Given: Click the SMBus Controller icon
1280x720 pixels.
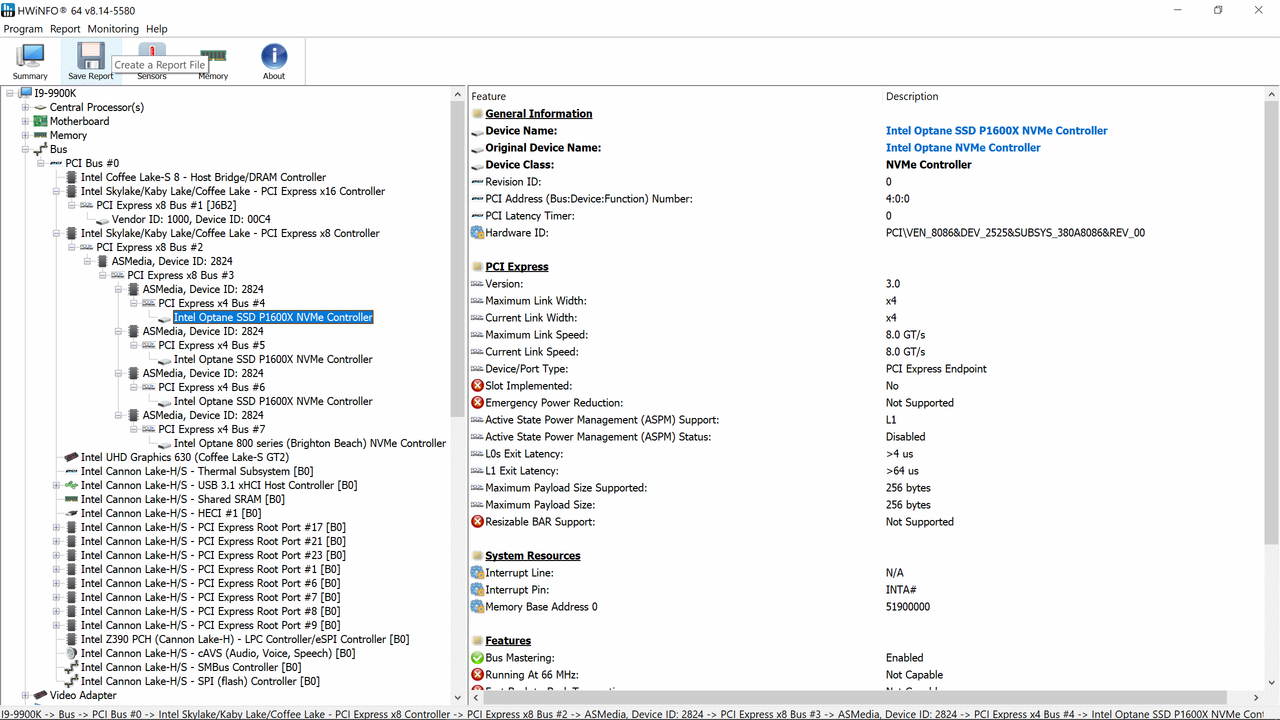Looking at the screenshot, I should (x=71, y=667).
